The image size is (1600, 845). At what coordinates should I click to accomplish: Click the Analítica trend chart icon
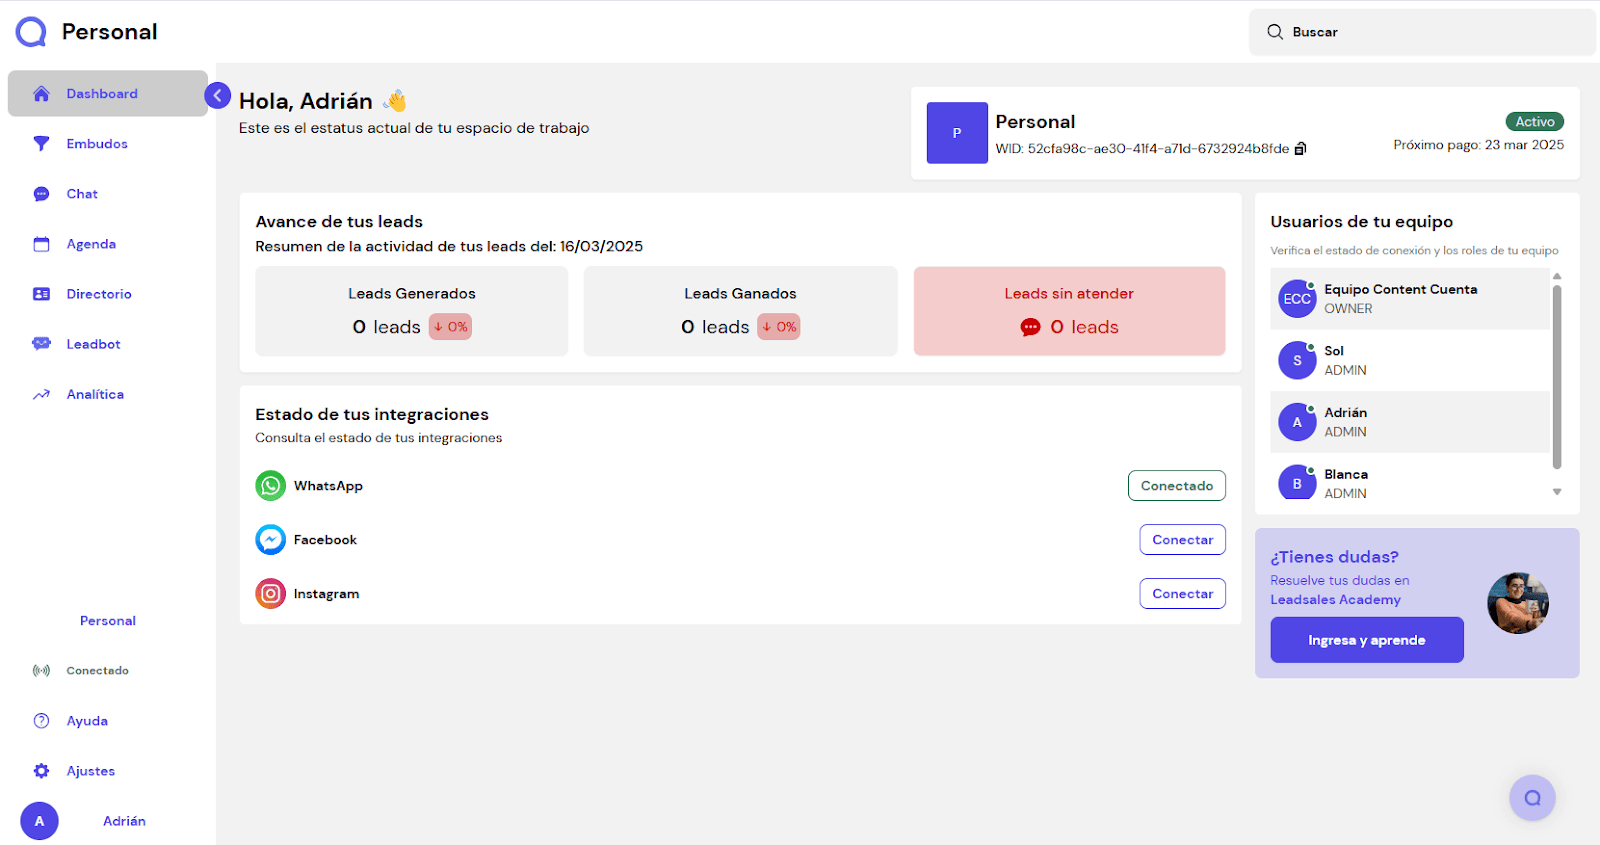pyautogui.click(x=41, y=394)
